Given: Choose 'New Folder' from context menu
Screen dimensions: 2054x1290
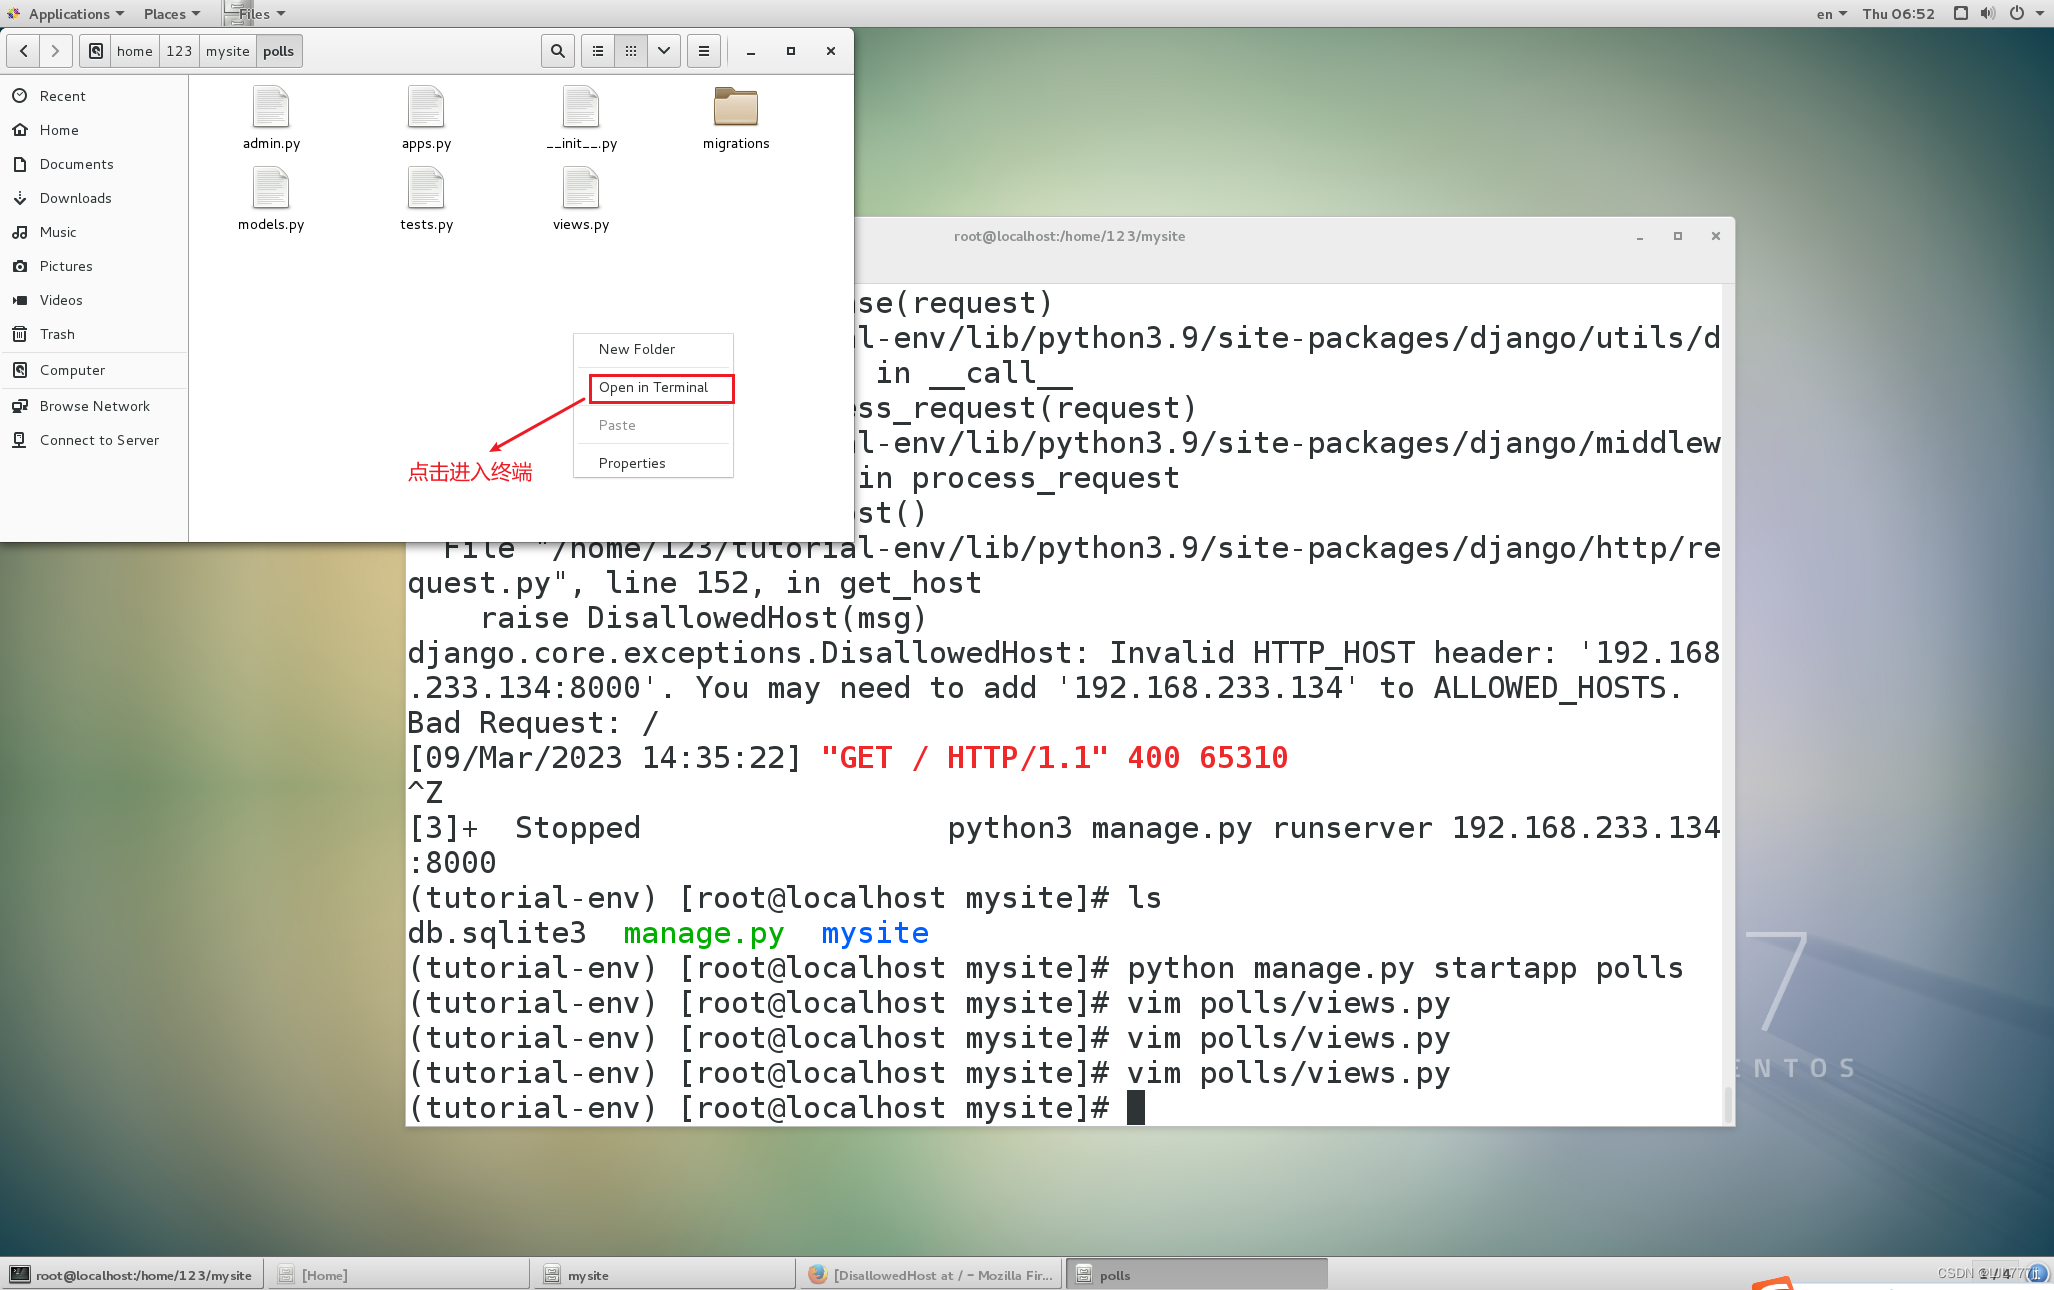Looking at the screenshot, I should pyautogui.click(x=637, y=349).
